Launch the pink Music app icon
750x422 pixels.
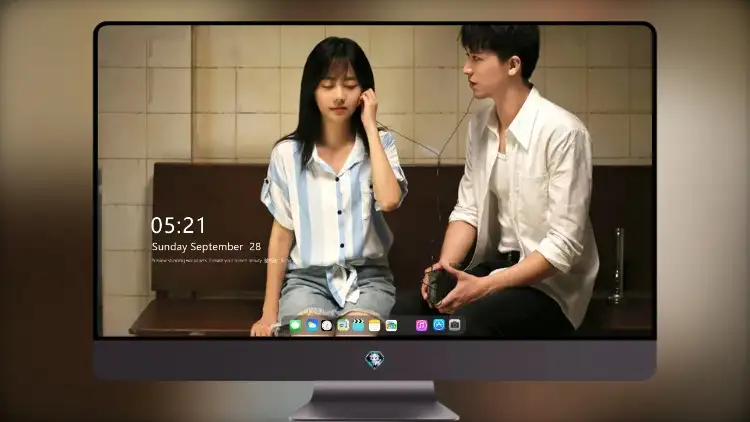point(421,326)
